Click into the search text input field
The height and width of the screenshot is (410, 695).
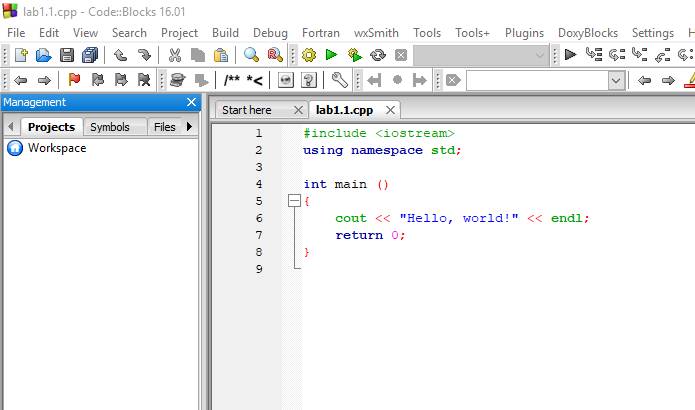(x=537, y=81)
